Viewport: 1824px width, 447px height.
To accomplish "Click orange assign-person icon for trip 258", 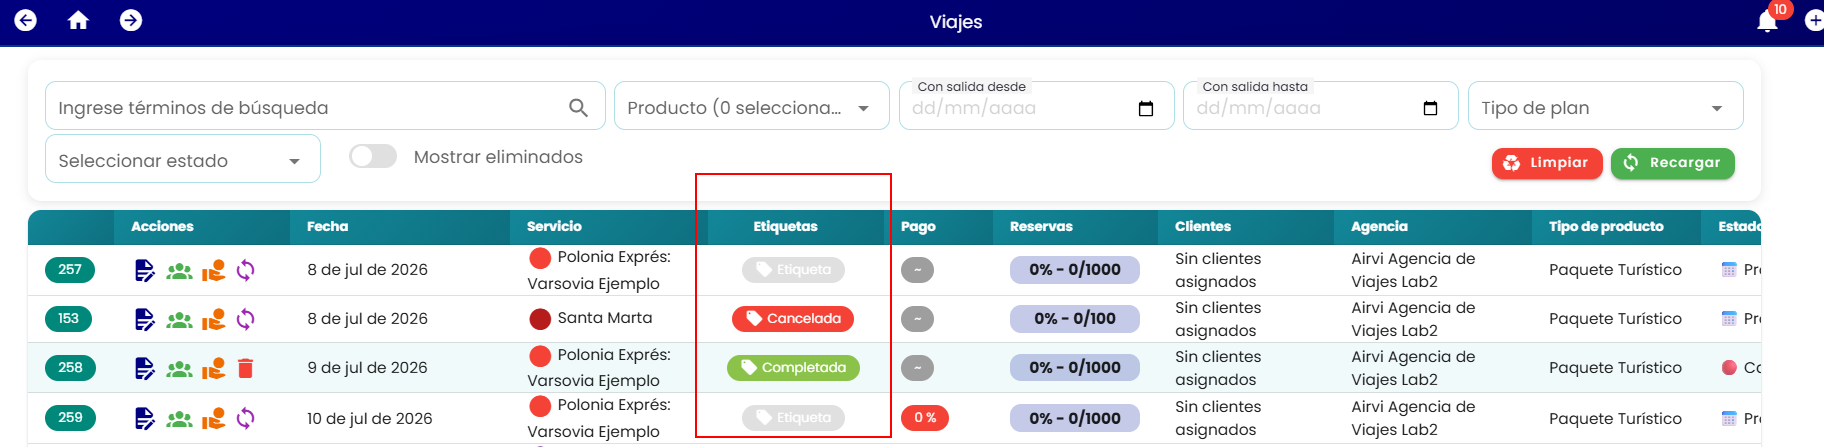I will [x=213, y=368].
